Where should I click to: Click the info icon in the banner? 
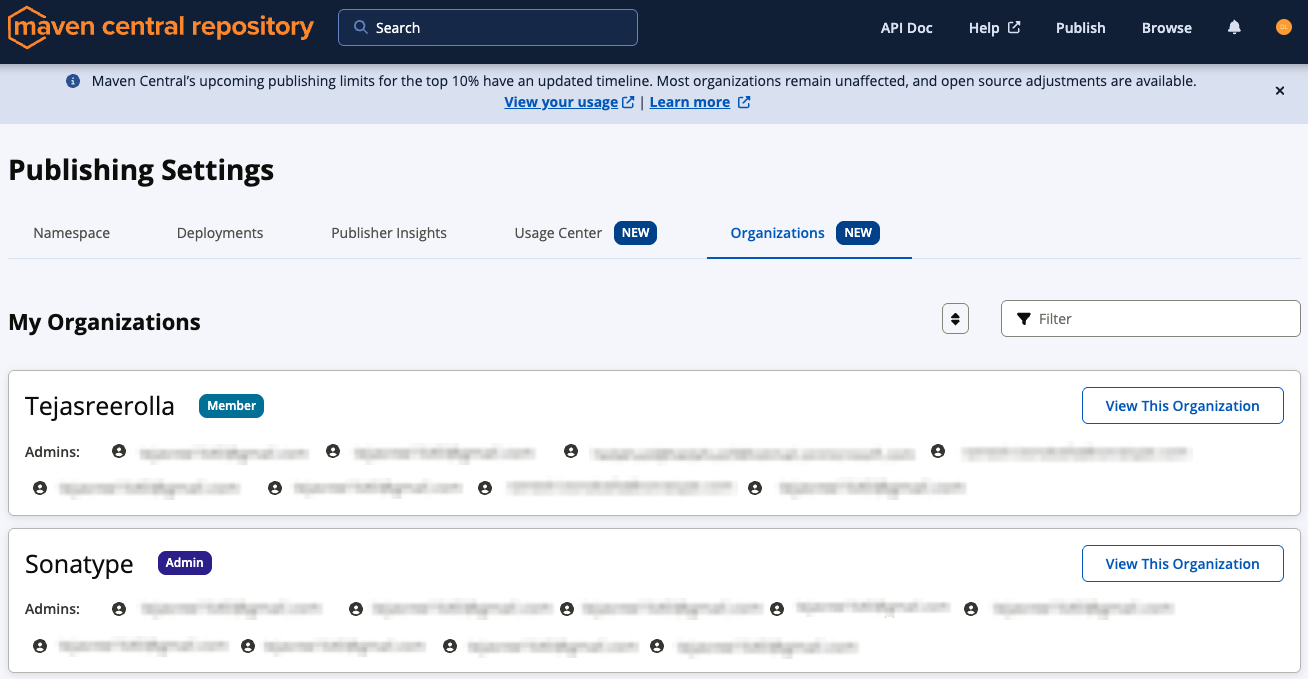point(73,81)
